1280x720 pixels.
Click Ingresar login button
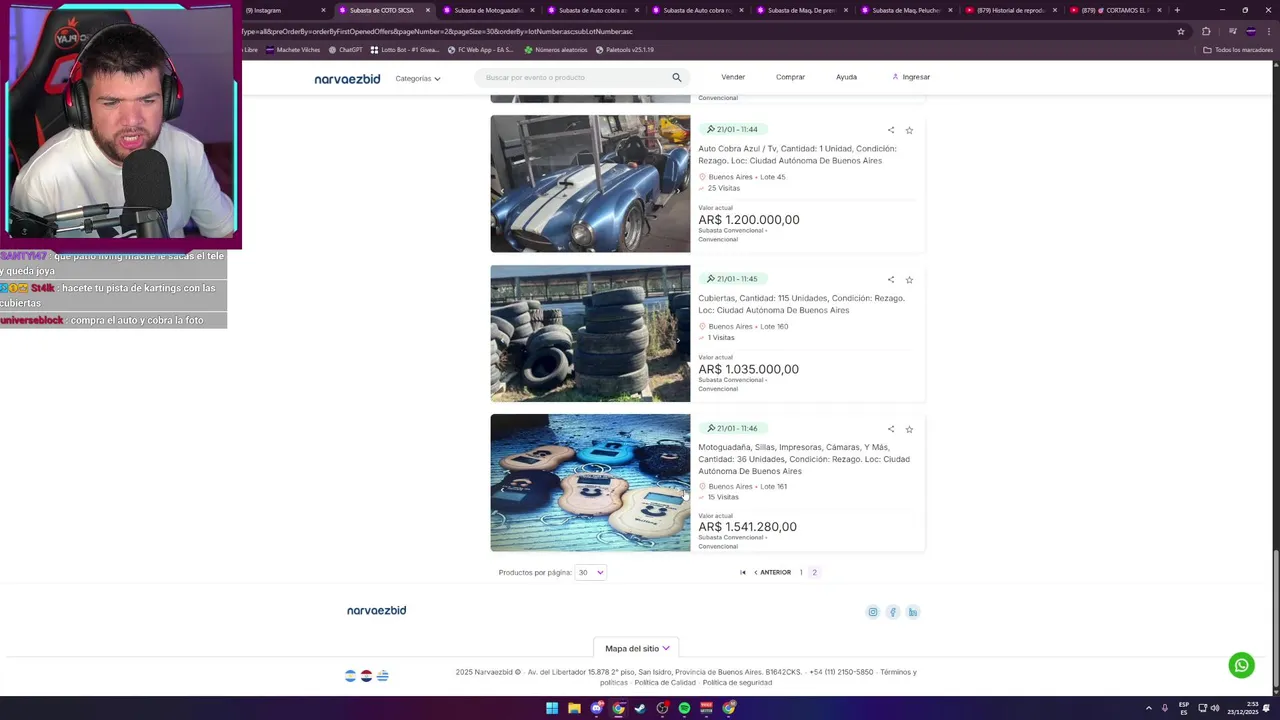911,77
